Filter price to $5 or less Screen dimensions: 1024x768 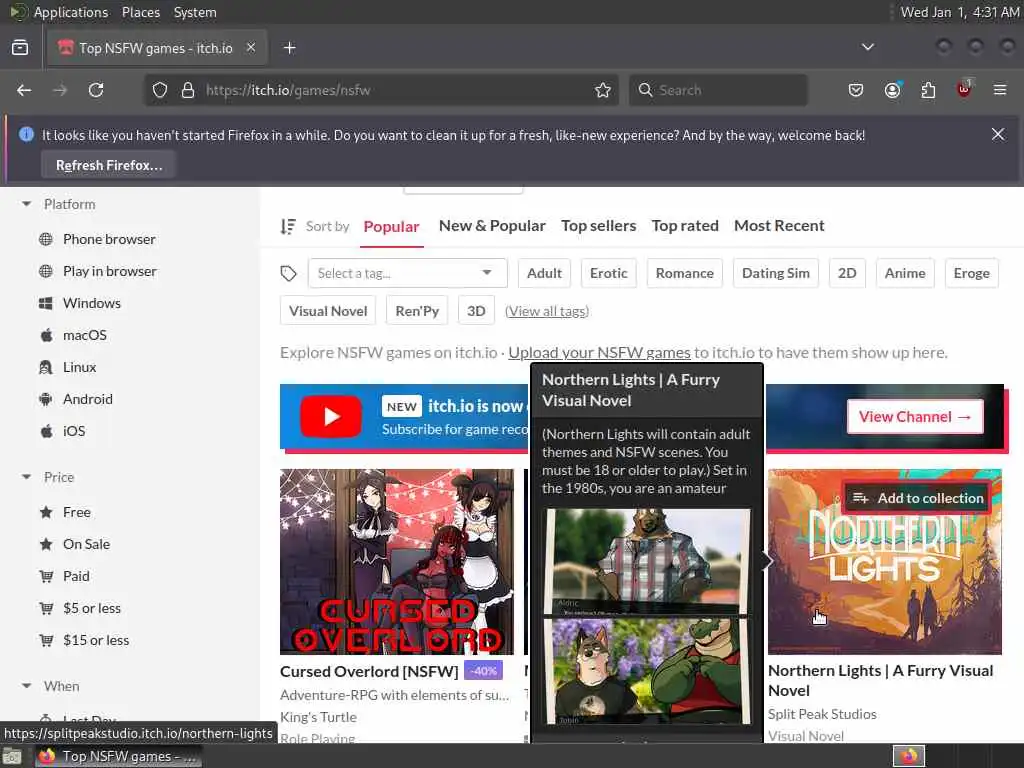[x=91, y=608]
